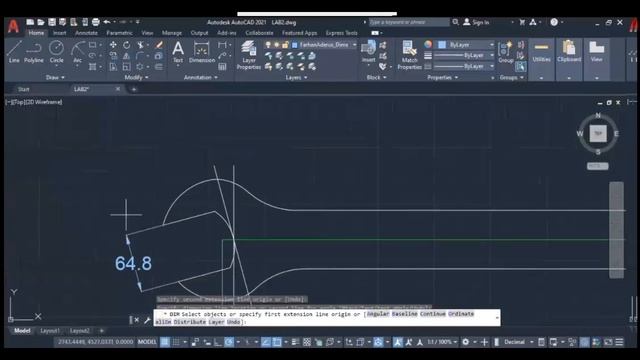Switch to the Output ribbon tab
Image resolution: width=640 pixels, height=360 pixels.
tap(199, 33)
